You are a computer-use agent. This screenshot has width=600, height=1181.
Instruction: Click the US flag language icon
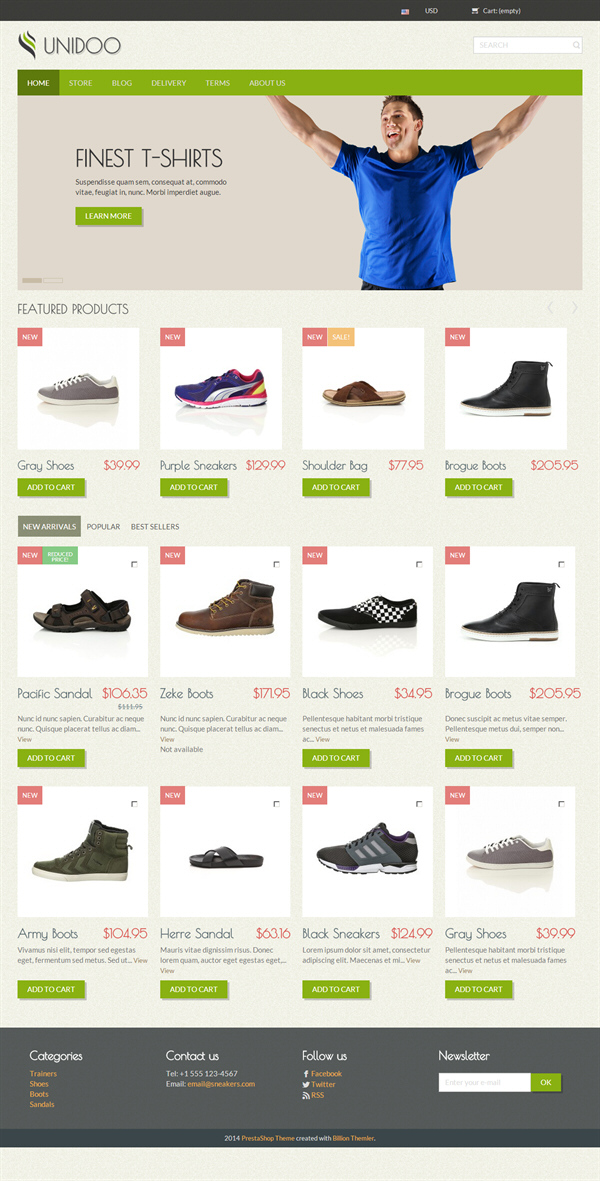coord(405,11)
